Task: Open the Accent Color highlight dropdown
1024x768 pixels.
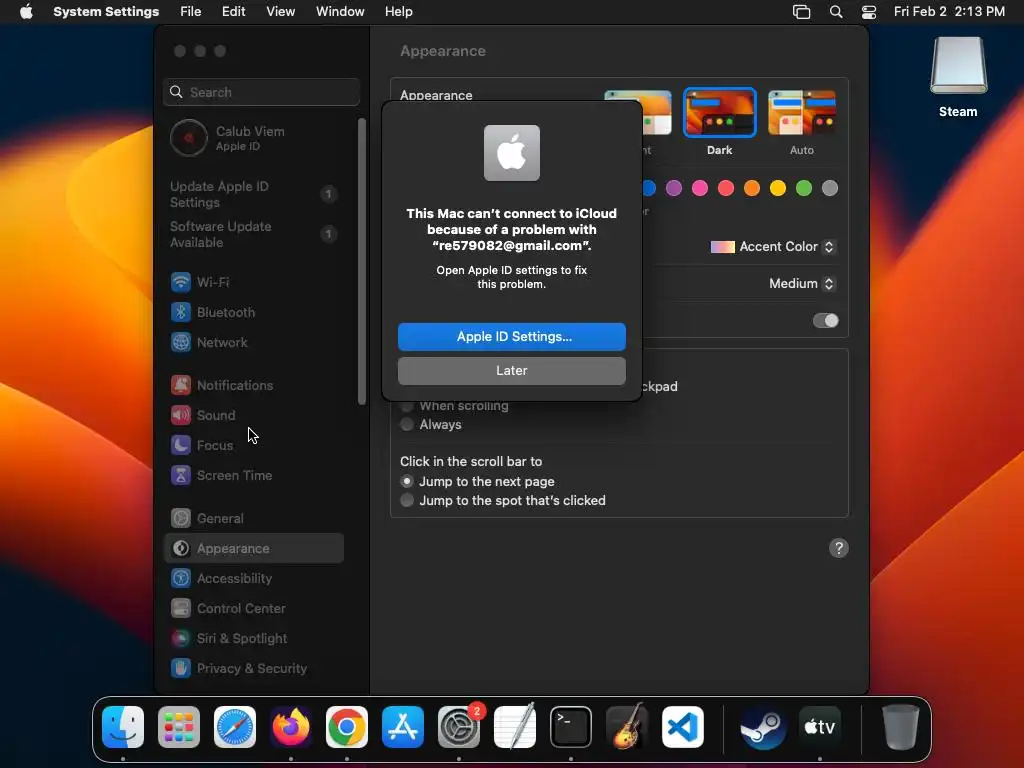Action: [773, 247]
